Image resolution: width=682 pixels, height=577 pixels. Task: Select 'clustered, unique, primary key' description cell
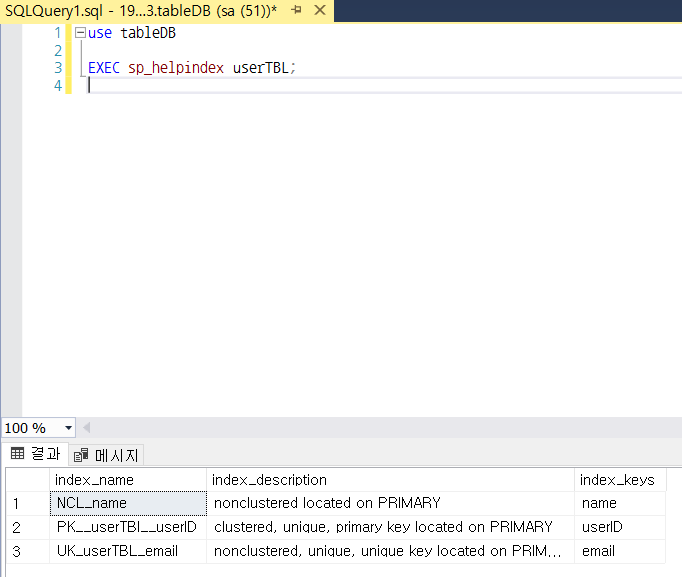(390, 527)
